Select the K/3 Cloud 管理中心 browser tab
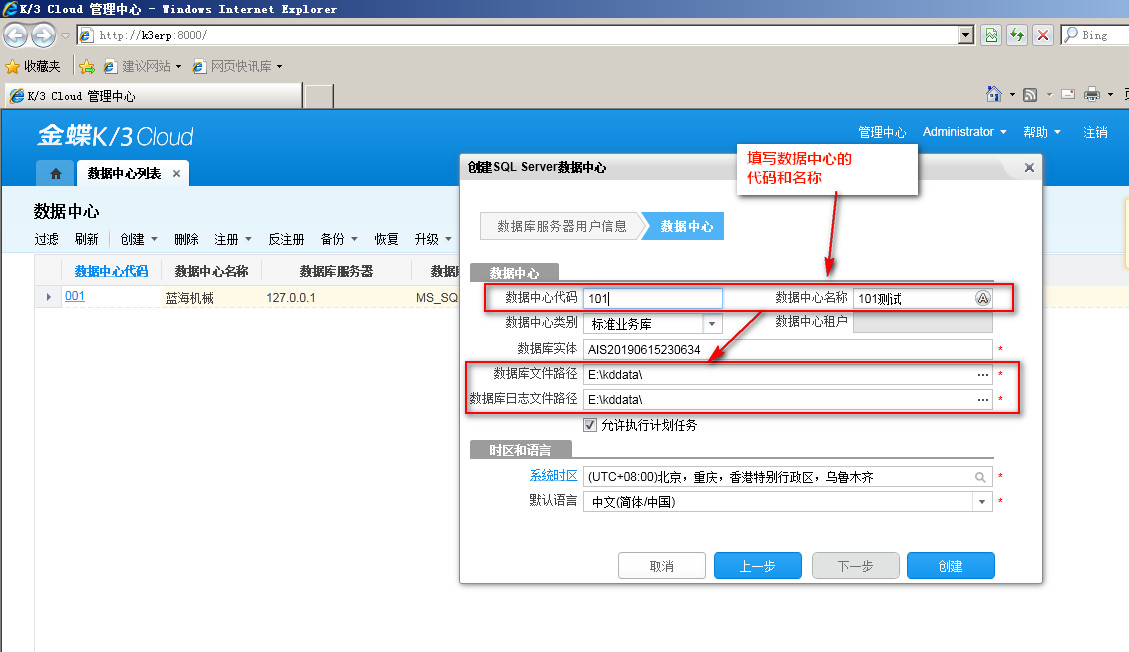 [153, 96]
